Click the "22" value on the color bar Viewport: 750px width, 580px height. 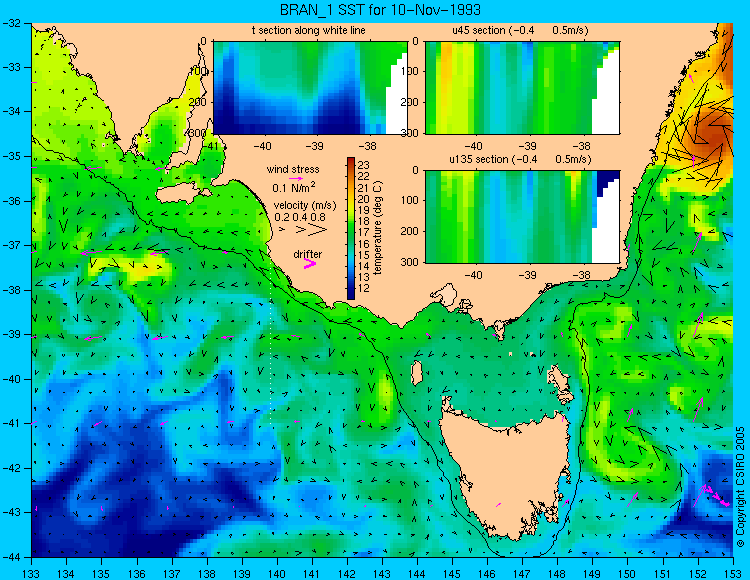364,177
